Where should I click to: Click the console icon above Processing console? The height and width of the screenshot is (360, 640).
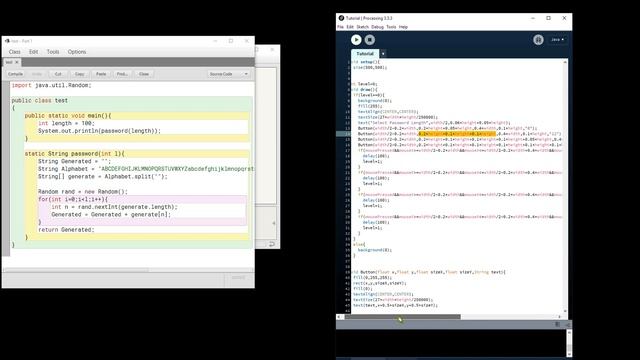click(x=558, y=324)
